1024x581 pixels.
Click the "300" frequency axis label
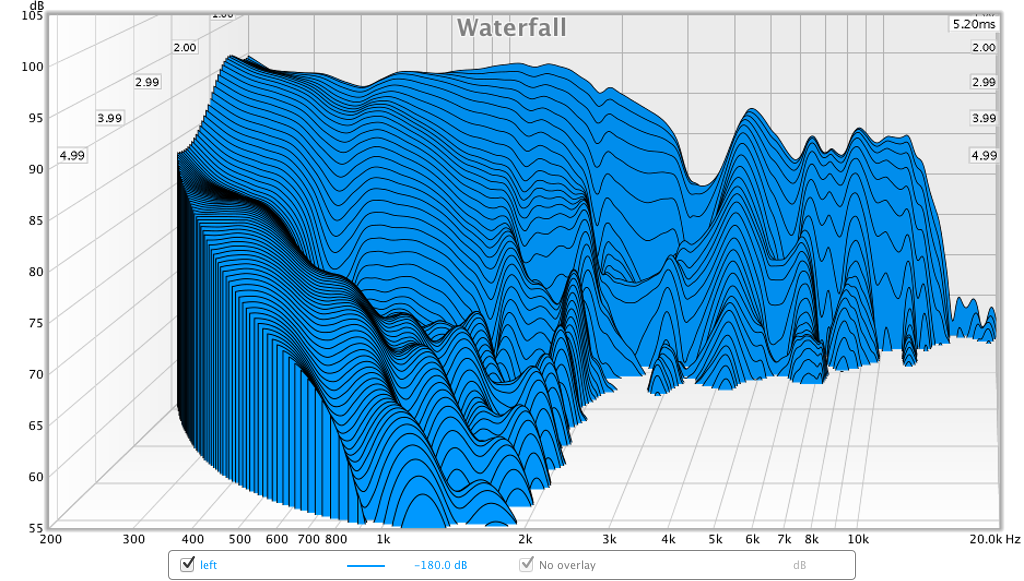tap(134, 539)
